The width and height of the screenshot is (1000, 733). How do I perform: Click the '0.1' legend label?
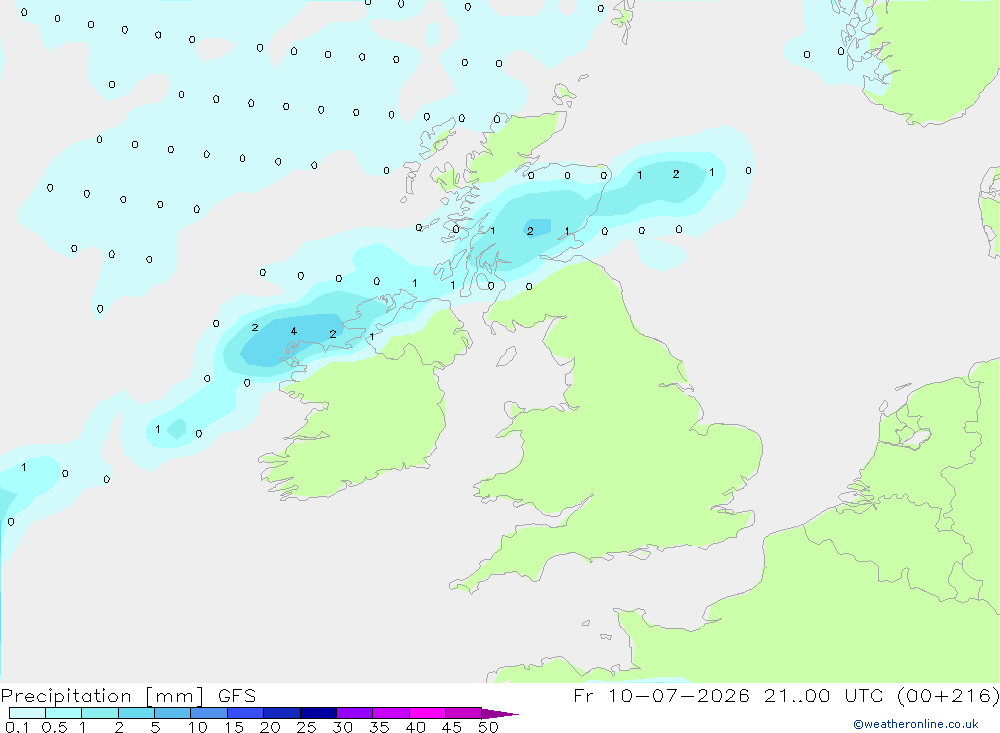[17, 727]
